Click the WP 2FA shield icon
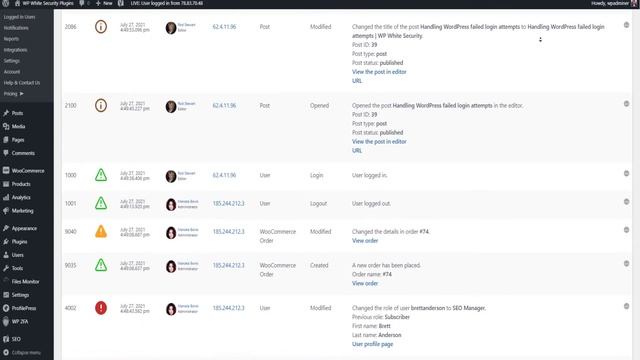The width and height of the screenshot is (640, 360). click(x=6, y=322)
